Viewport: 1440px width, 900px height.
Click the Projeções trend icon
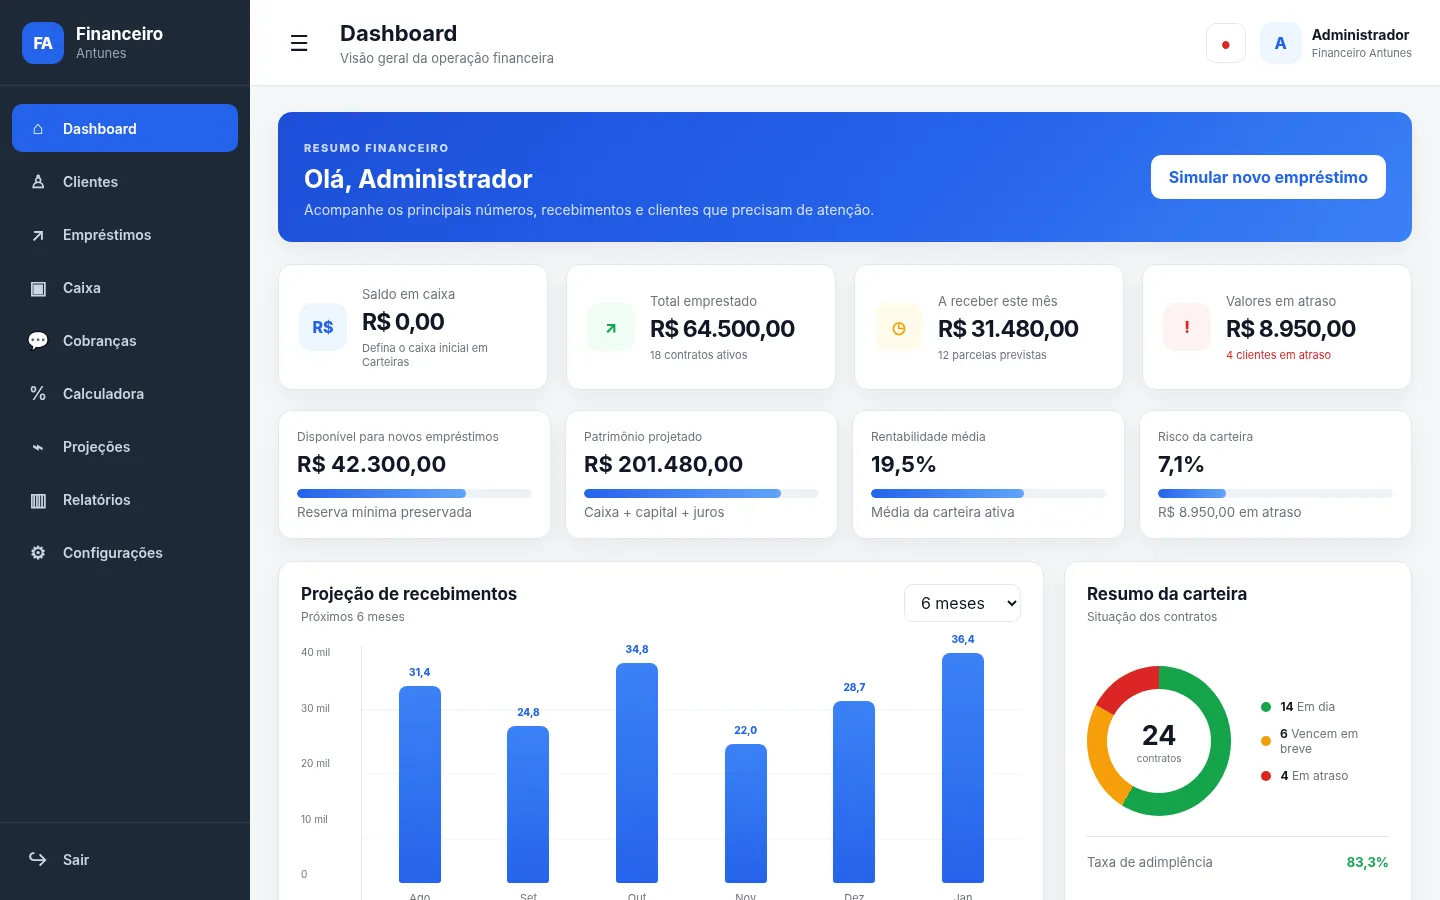pos(38,446)
